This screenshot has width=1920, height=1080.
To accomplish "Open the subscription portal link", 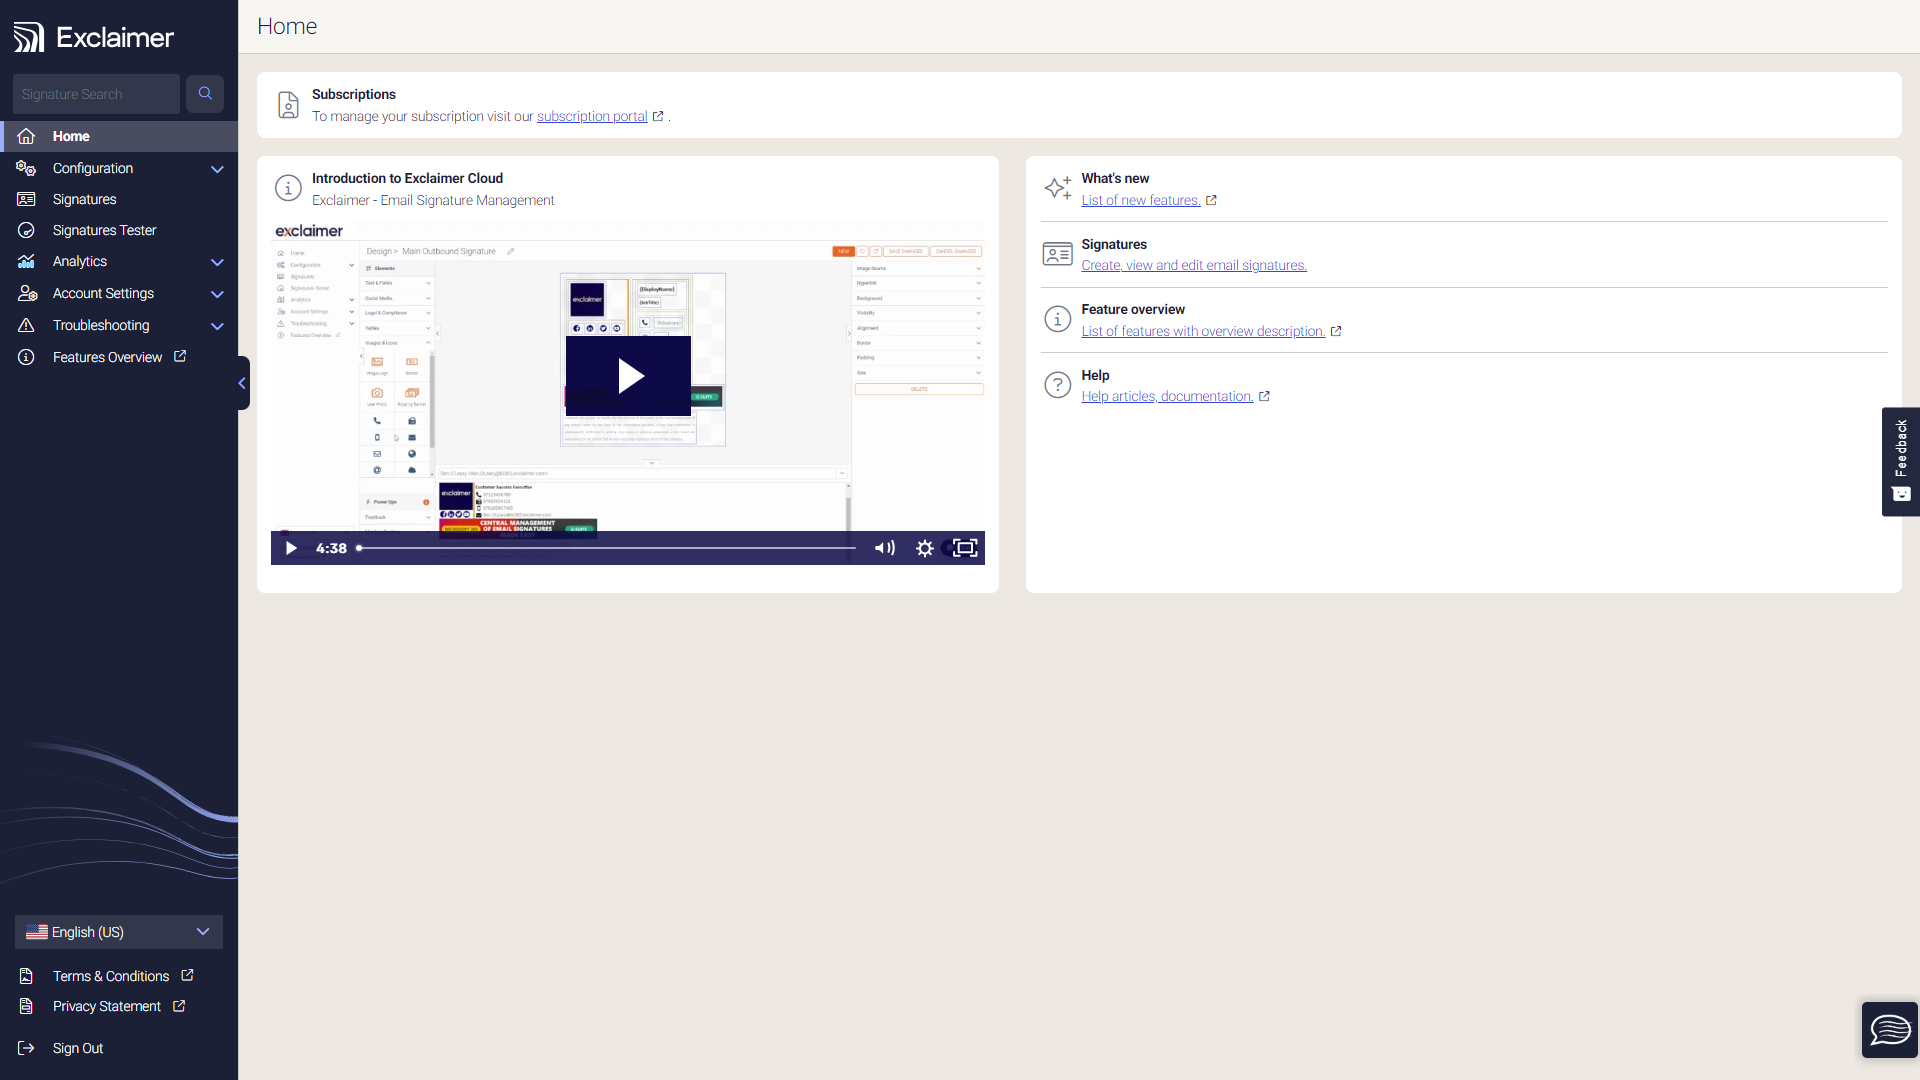I will tap(592, 116).
